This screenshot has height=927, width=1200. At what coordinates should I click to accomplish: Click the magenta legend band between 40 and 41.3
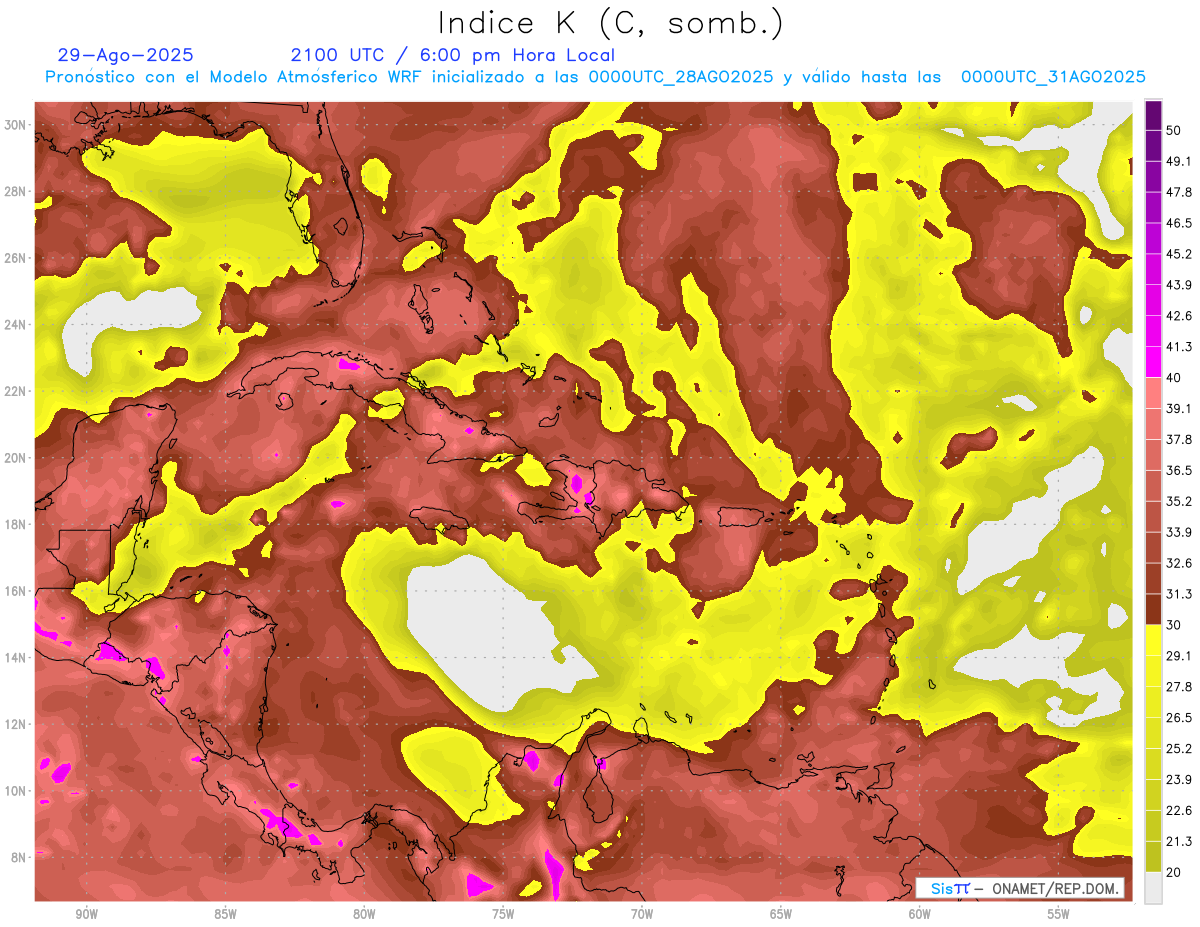[1153, 362]
